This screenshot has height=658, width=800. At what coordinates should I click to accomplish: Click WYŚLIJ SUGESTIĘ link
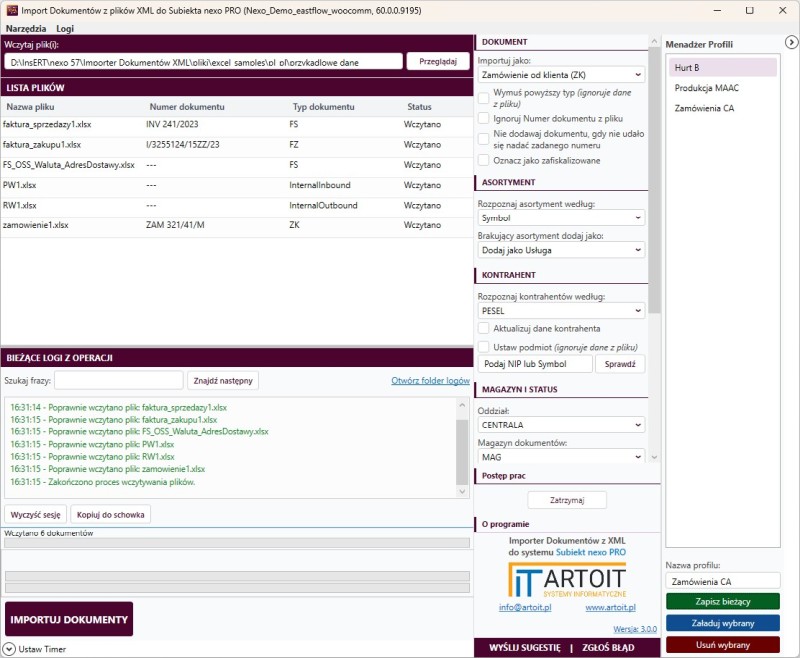tap(524, 647)
